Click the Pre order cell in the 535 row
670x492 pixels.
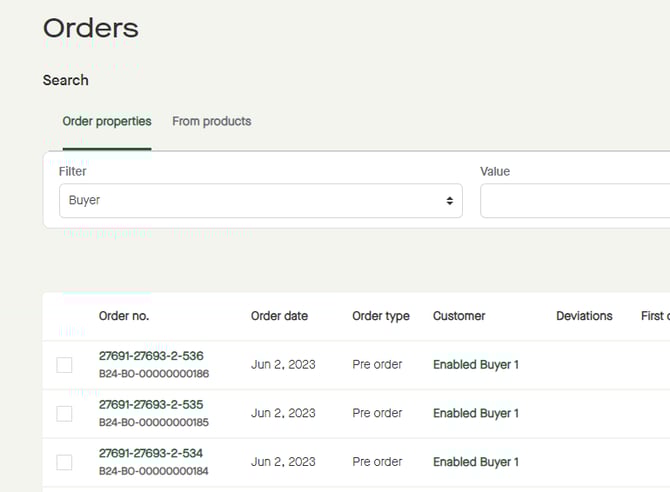[x=377, y=414]
